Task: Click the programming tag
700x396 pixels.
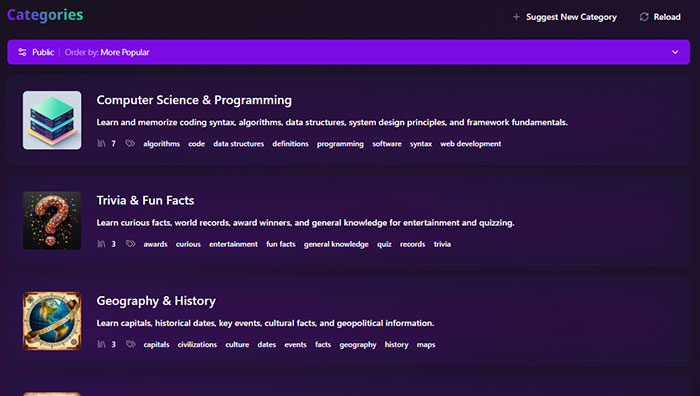Action: [340, 144]
